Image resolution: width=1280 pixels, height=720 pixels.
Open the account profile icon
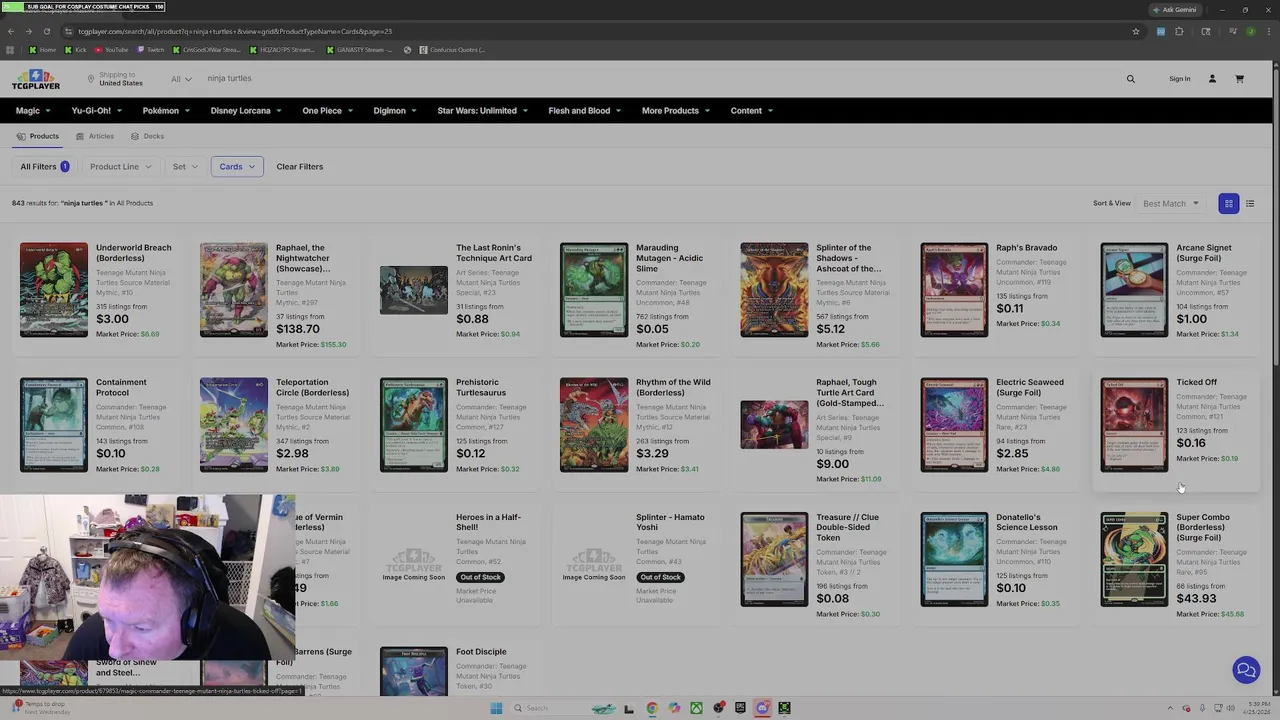(1212, 79)
